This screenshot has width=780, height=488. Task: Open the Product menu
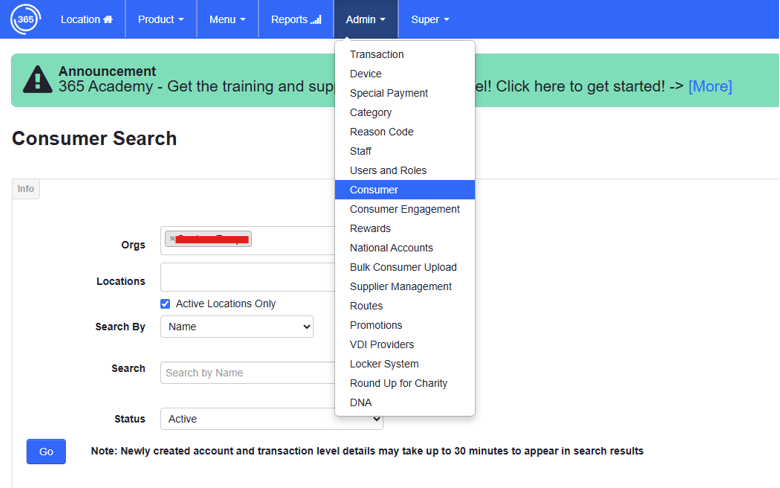pyautogui.click(x=161, y=19)
